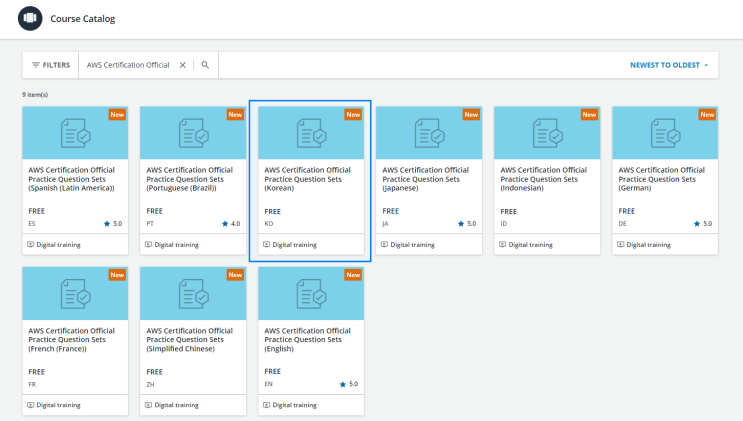This screenshot has height=421, width=743.
Task: Click the star rating on the German card
Action: [703, 223]
